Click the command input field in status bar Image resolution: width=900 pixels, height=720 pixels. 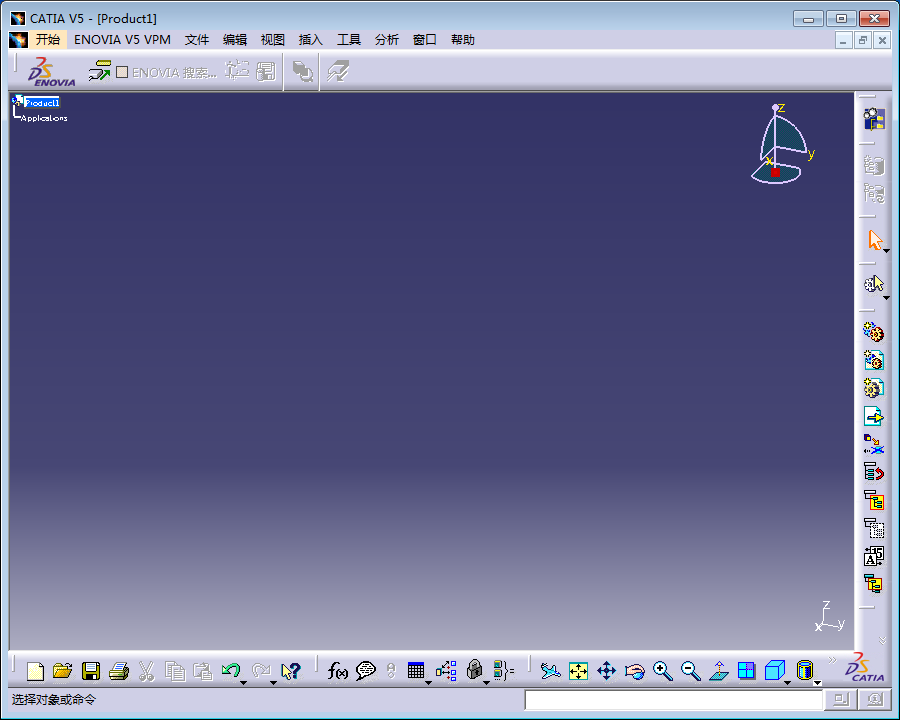pyautogui.click(x=673, y=700)
